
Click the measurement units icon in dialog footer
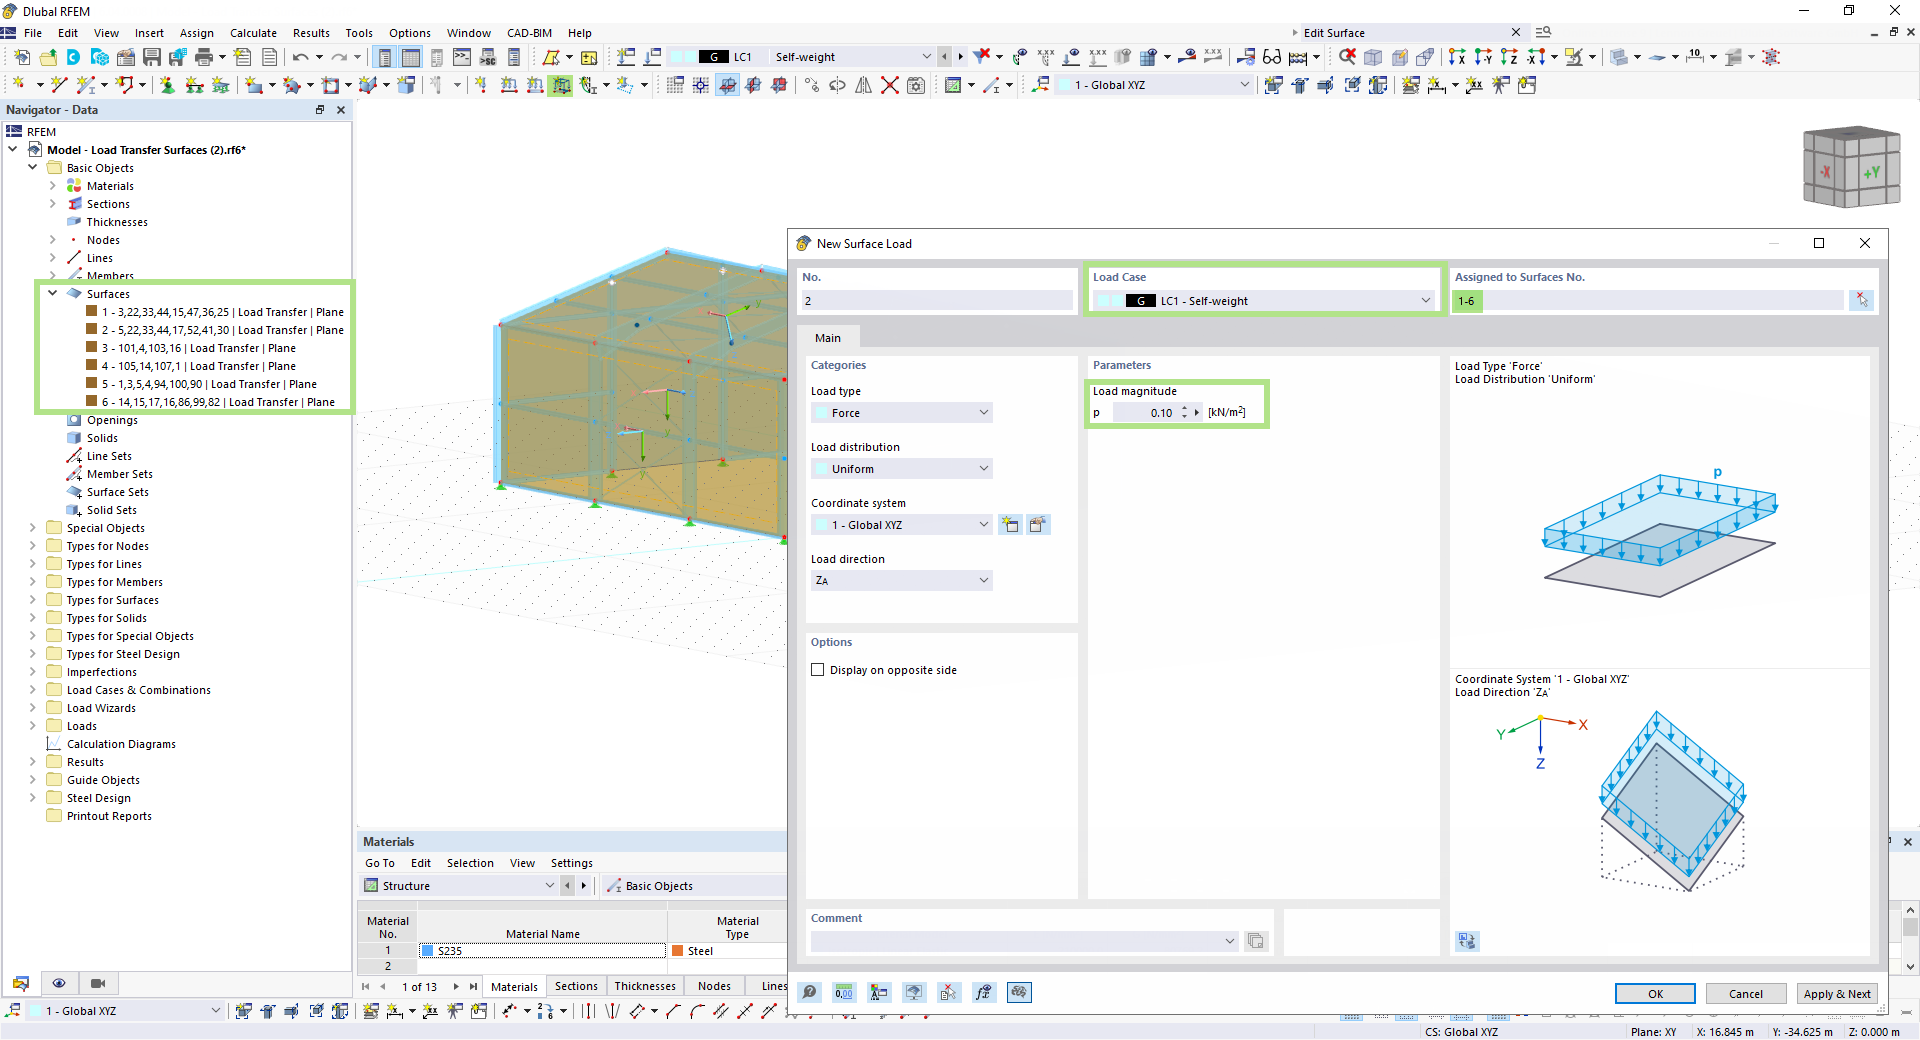click(844, 992)
